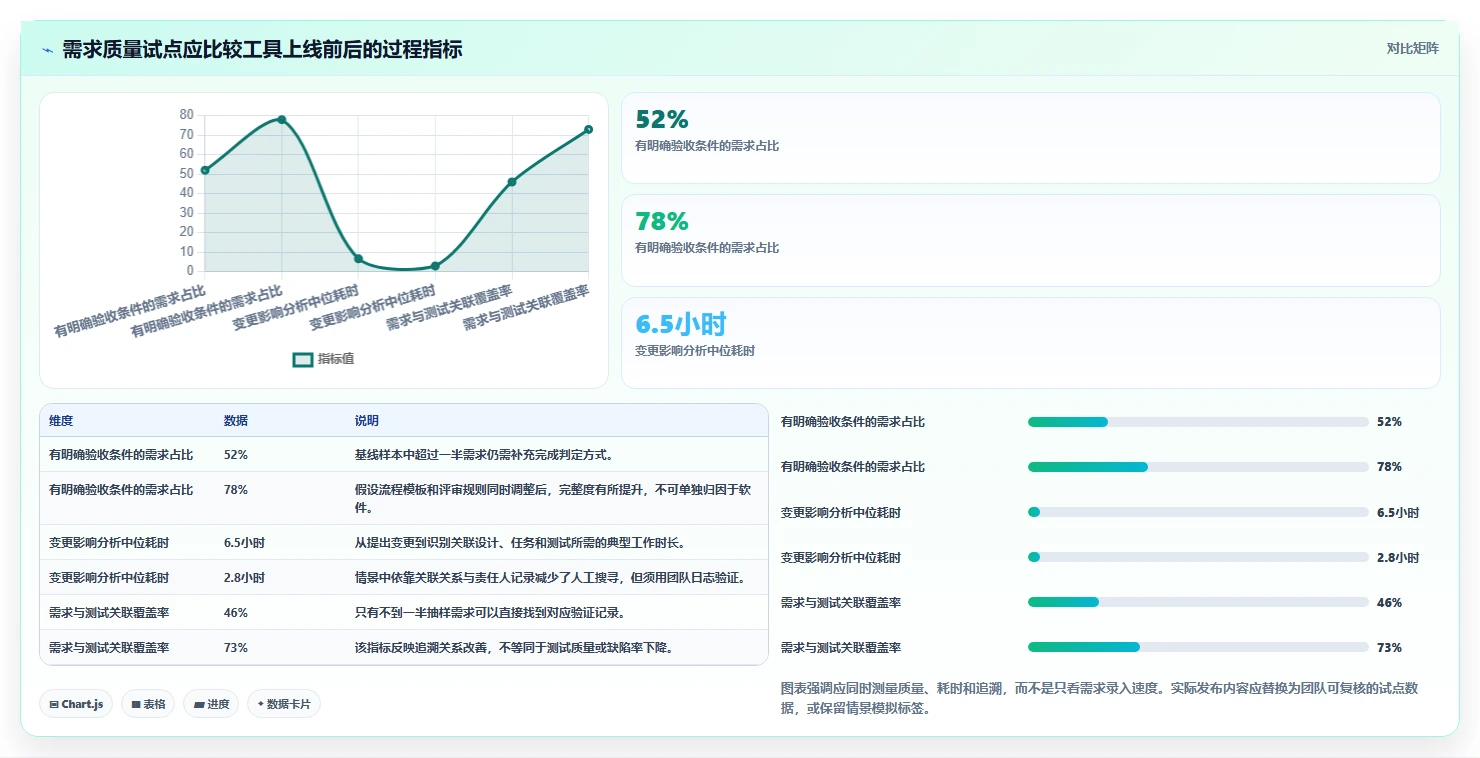Click the chart data point at value 46

512,182
